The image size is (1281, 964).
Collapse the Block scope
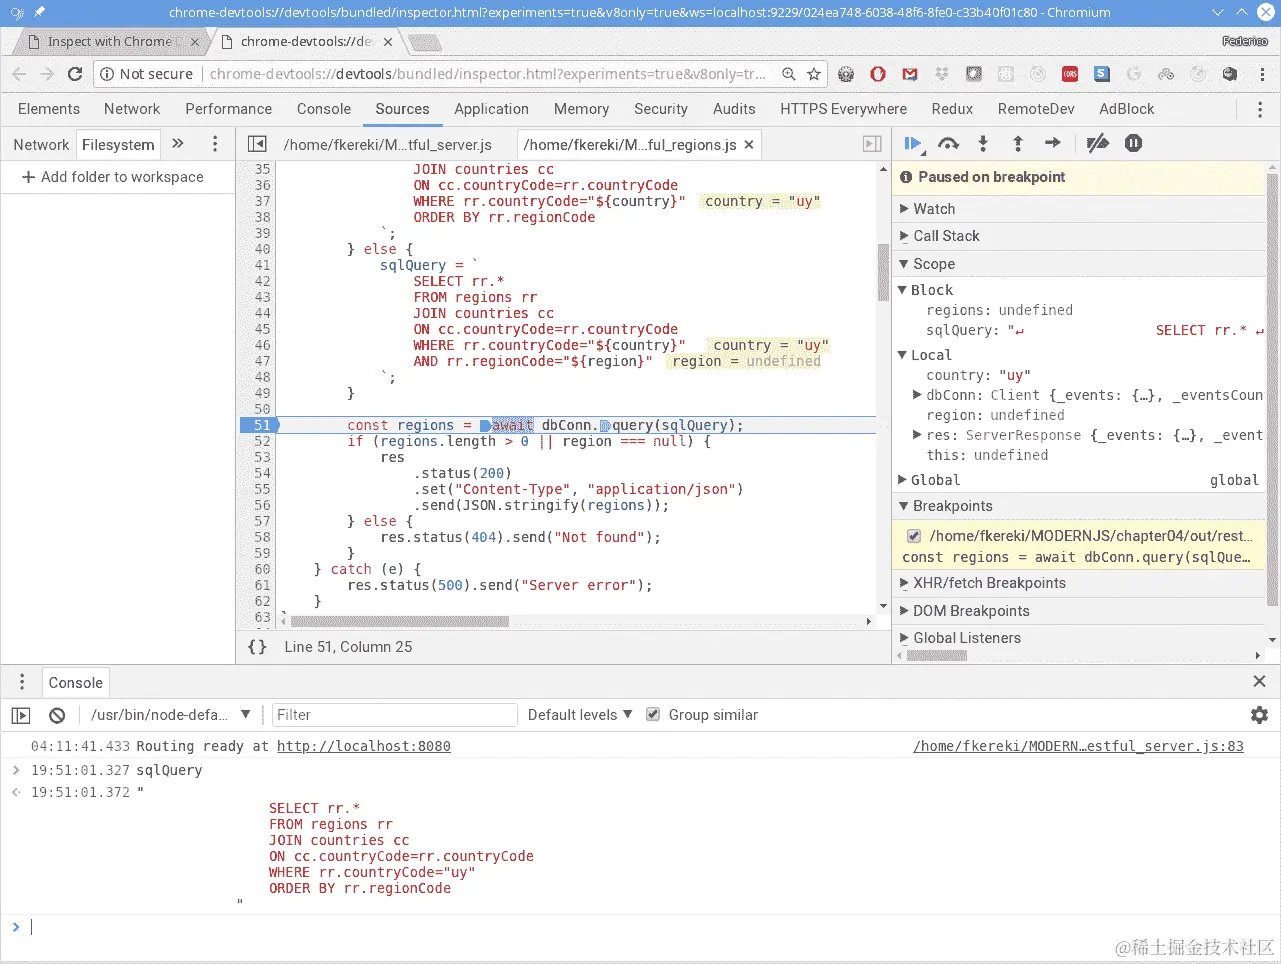tap(902, 290)
